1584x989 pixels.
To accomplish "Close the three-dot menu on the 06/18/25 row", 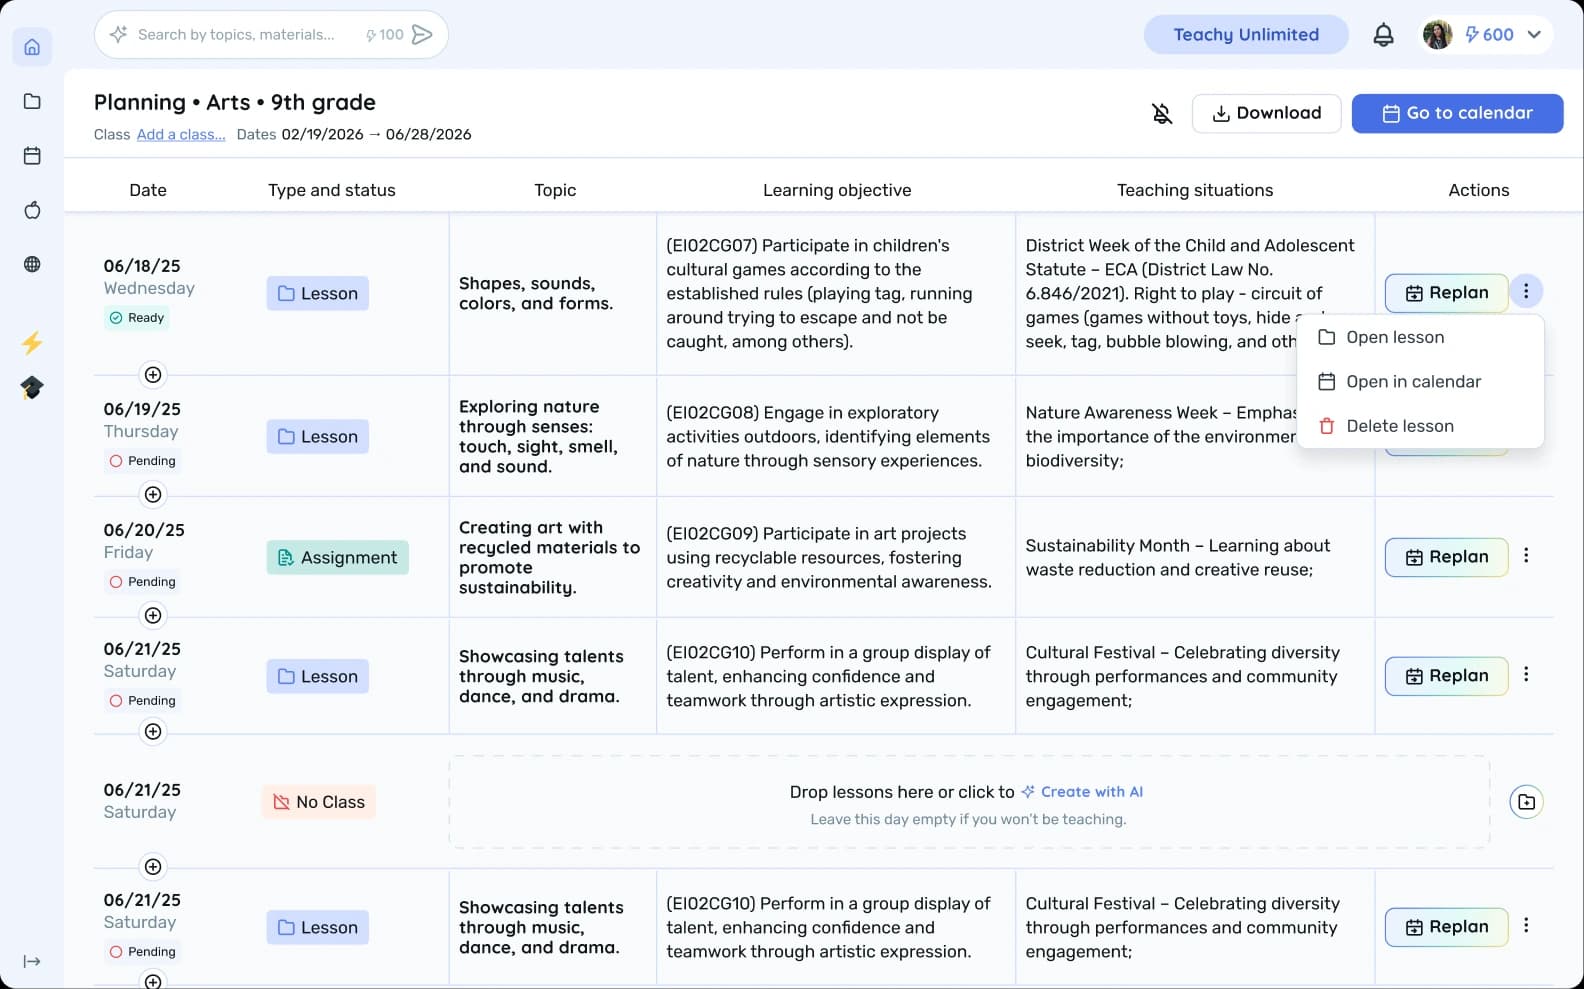I will [x=1526, y=291].
